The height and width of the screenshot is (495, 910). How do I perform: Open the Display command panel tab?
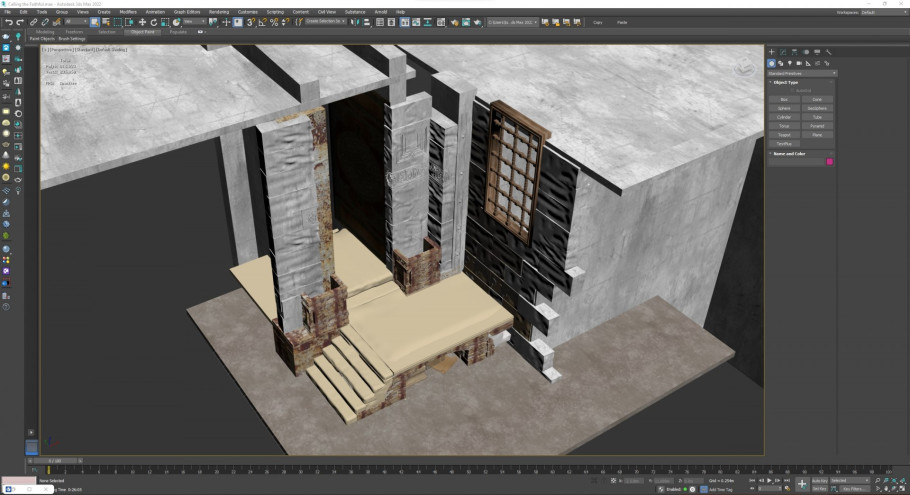(817, 52)
